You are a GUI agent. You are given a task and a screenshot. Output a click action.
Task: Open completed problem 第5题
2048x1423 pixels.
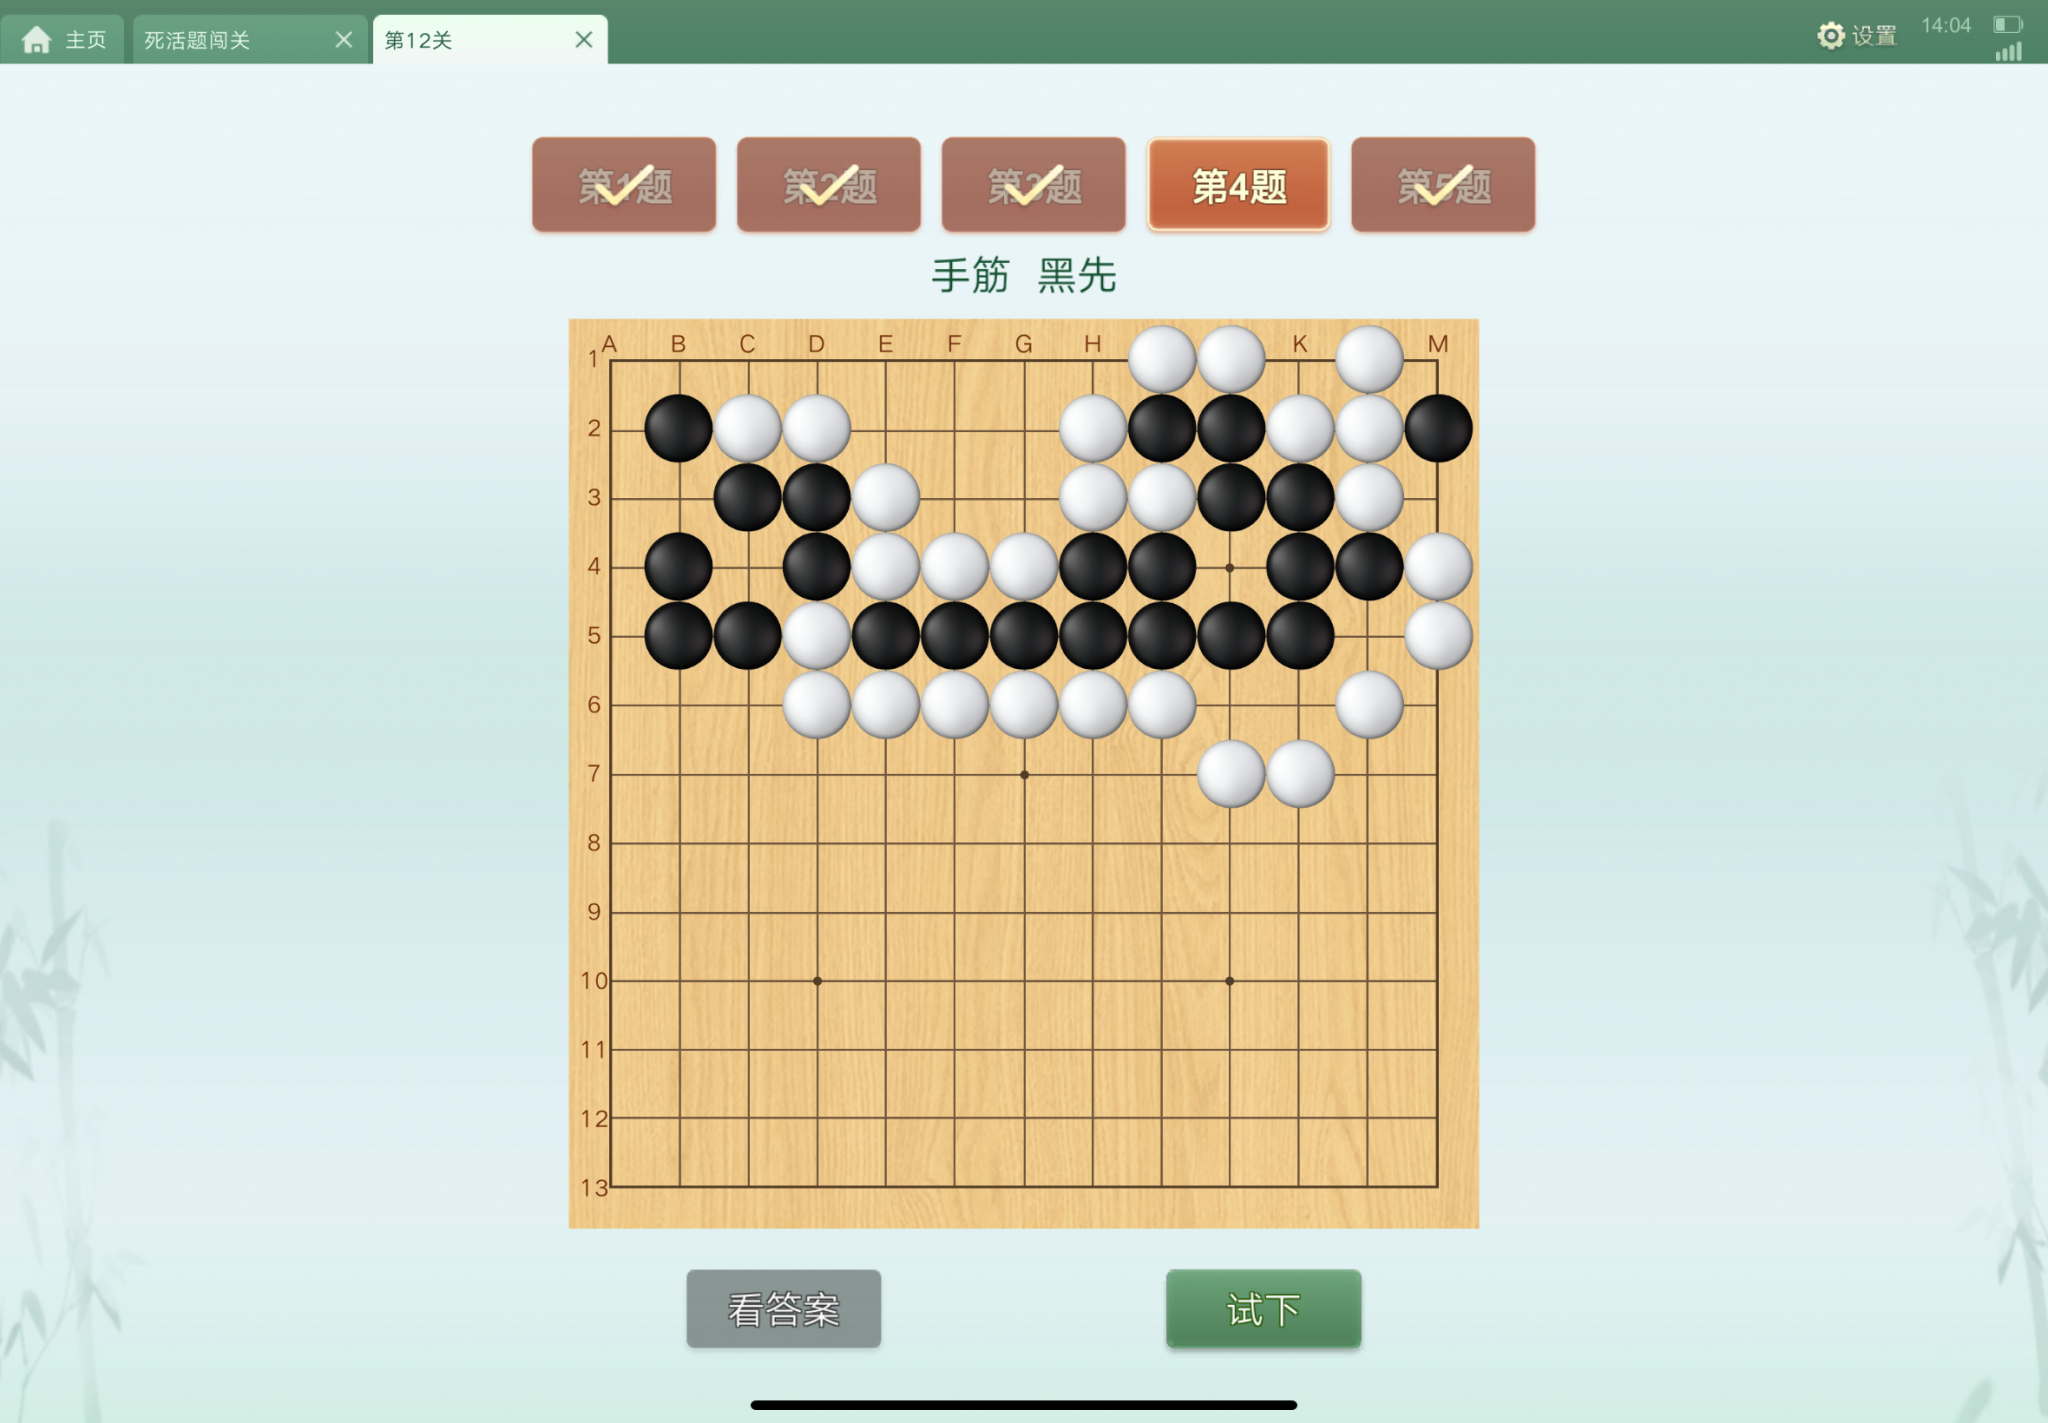pos(1443,185)
